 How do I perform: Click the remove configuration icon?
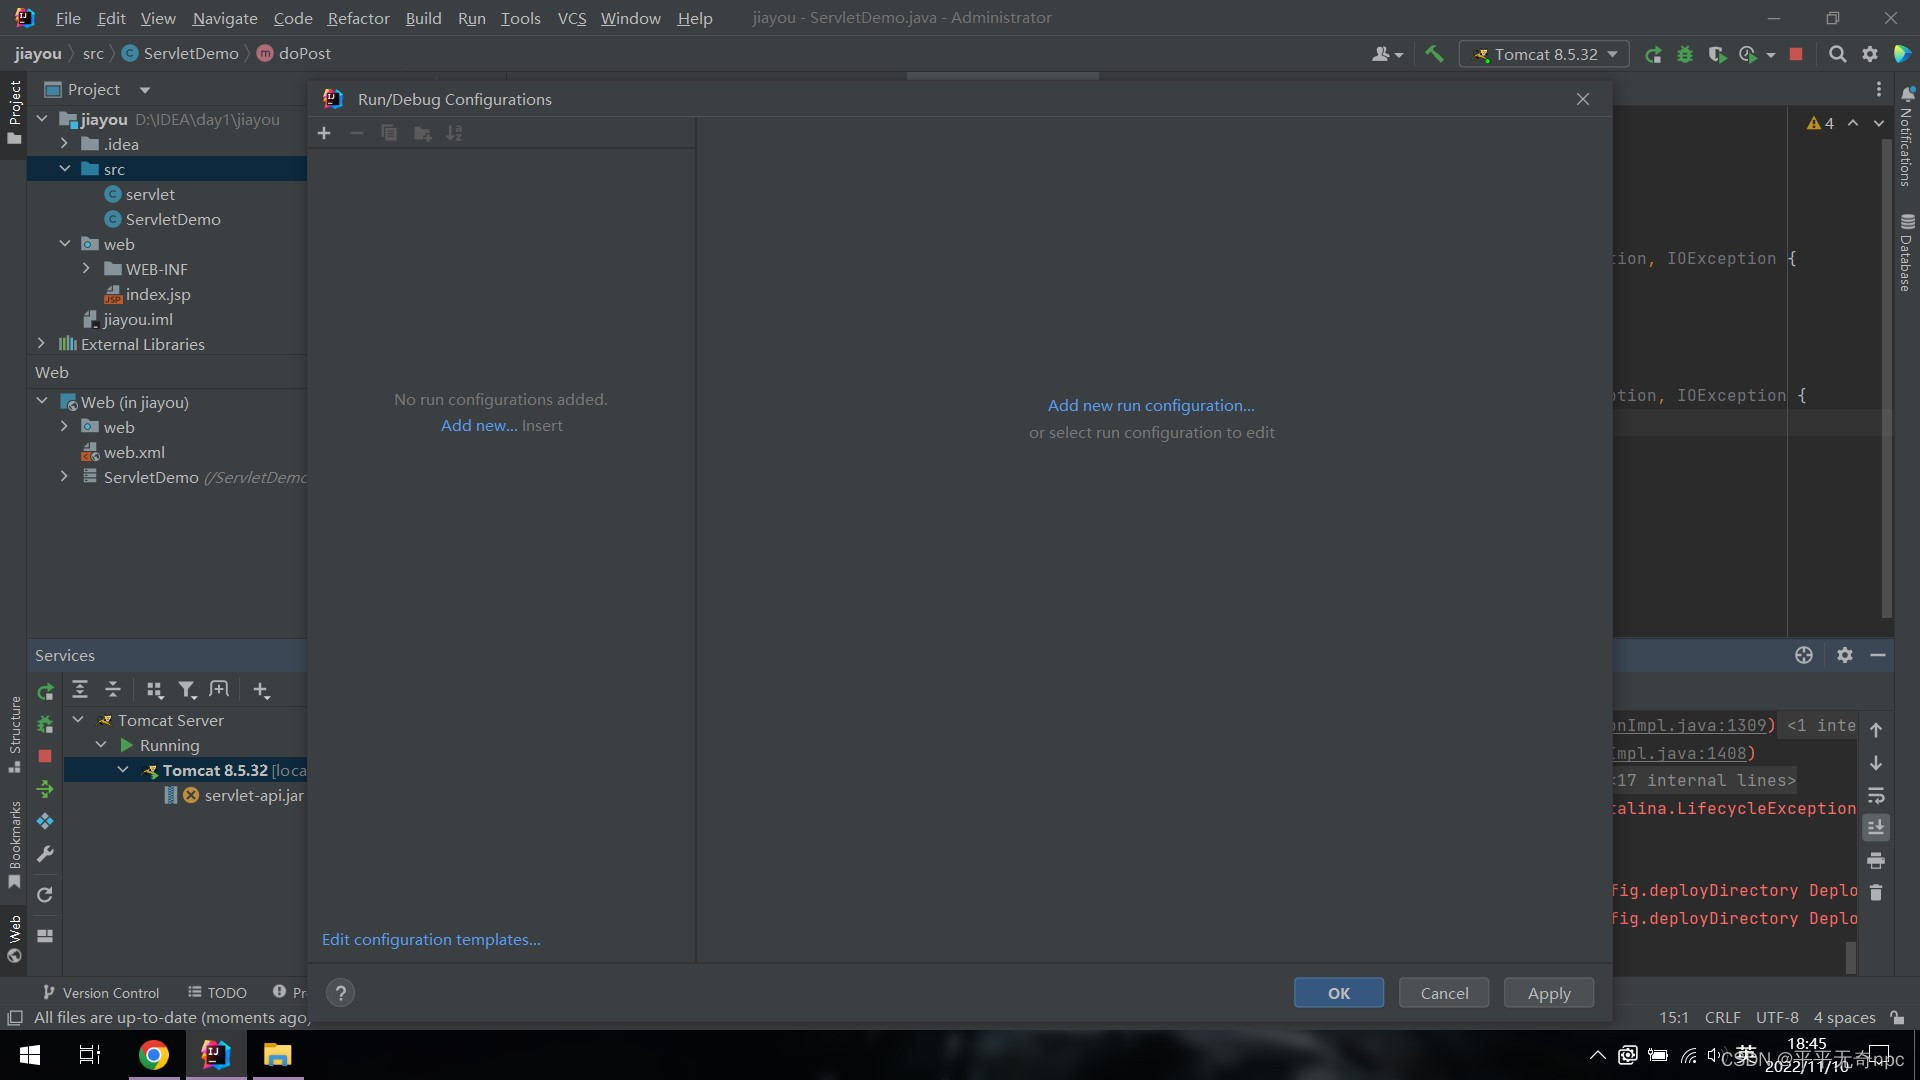(357, 133)
